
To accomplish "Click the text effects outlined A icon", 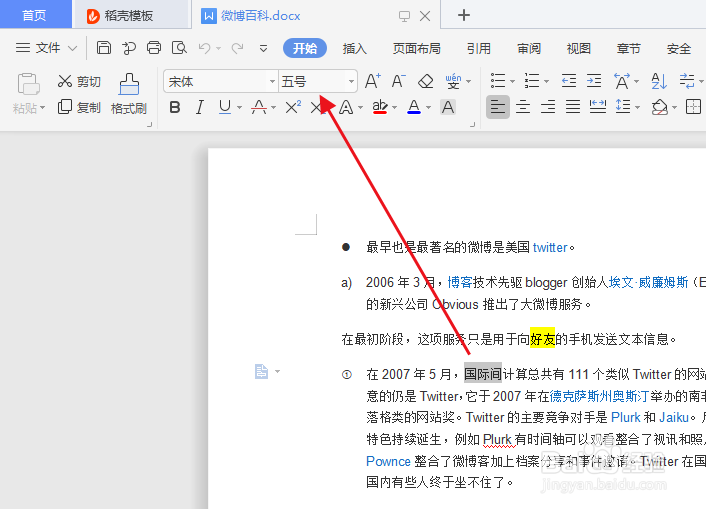I will coord(346,107).
